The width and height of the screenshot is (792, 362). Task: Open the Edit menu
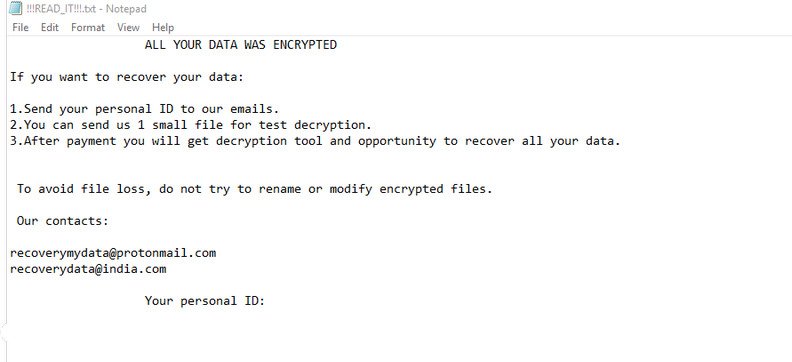(x=50, y=27)
